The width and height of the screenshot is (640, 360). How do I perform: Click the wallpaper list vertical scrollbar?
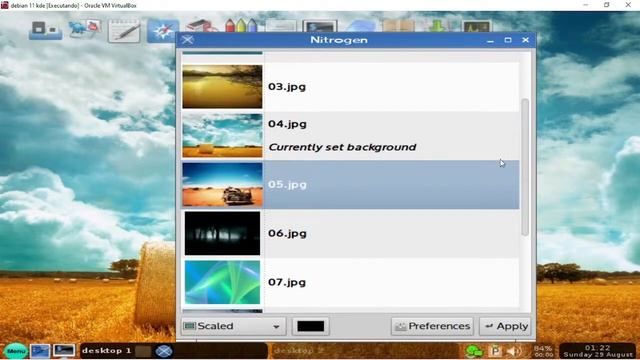tap(525, 167)
